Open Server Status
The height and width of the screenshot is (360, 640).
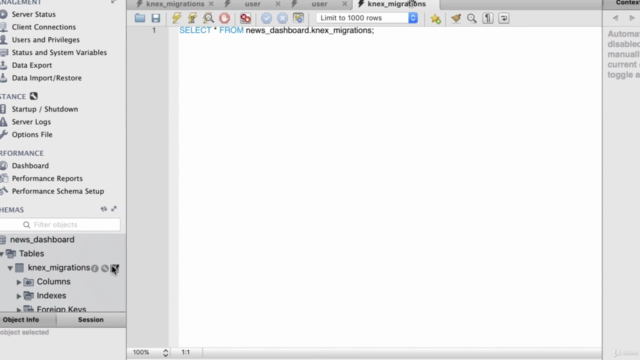tap(33, 14)
